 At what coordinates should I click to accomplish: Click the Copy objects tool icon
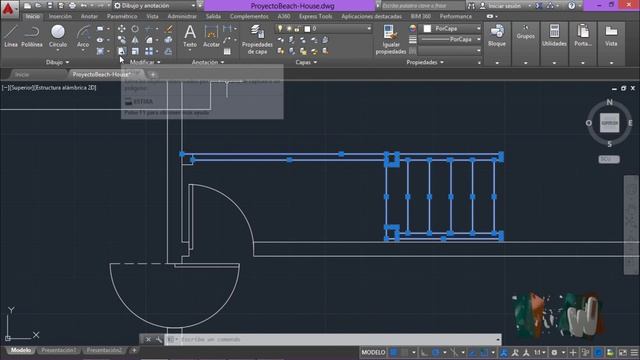122,40
